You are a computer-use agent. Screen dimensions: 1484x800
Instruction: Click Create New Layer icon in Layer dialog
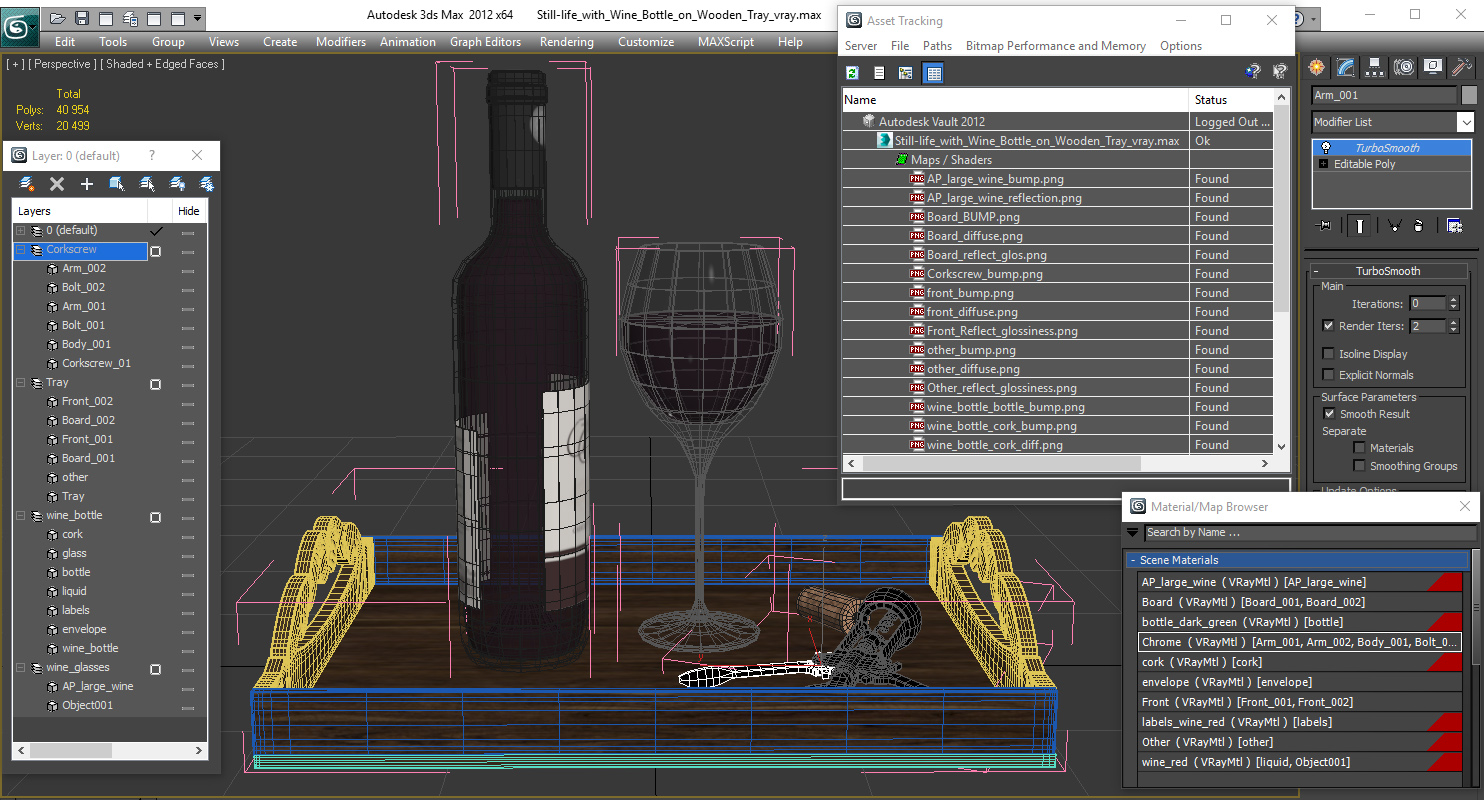(x=27, y=184)
